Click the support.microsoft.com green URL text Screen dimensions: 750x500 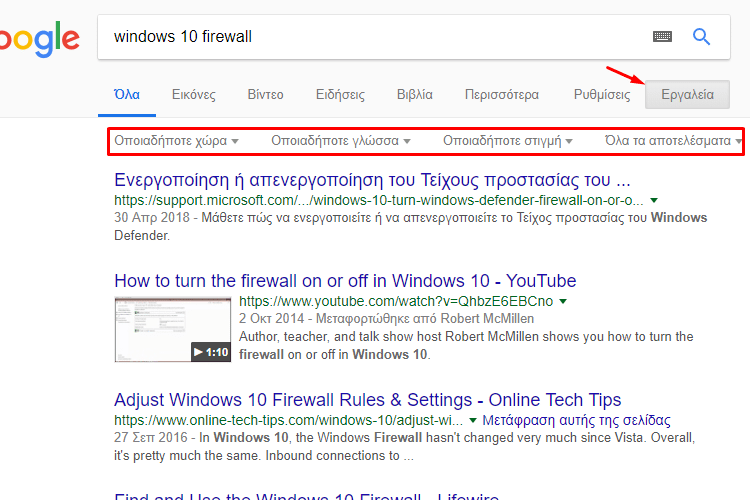point(379,200)
